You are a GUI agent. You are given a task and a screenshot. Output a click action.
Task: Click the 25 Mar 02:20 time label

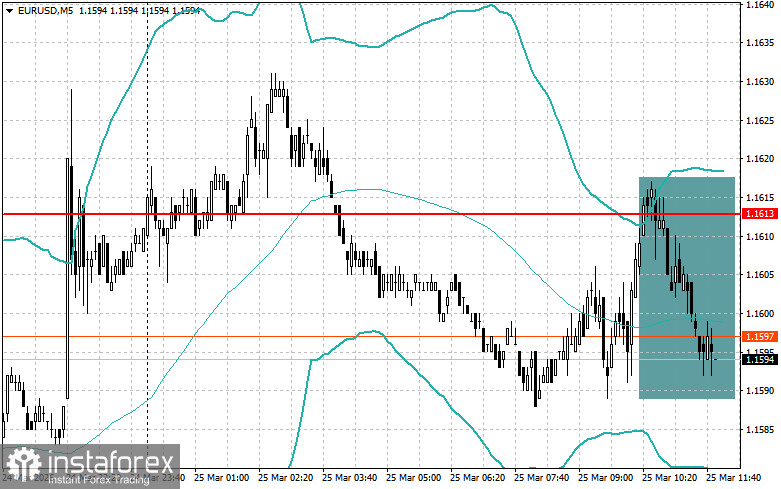pyautogui.click(x=285, y=478)
